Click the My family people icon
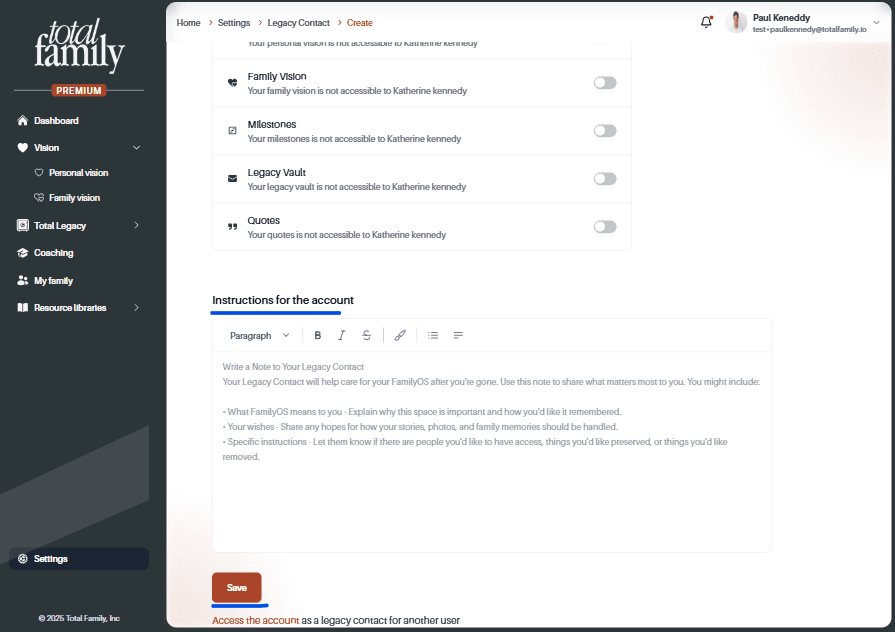Image resolution: width=895 pixels, height=632 pixels. pyautogui.click(x=23, y=280)
